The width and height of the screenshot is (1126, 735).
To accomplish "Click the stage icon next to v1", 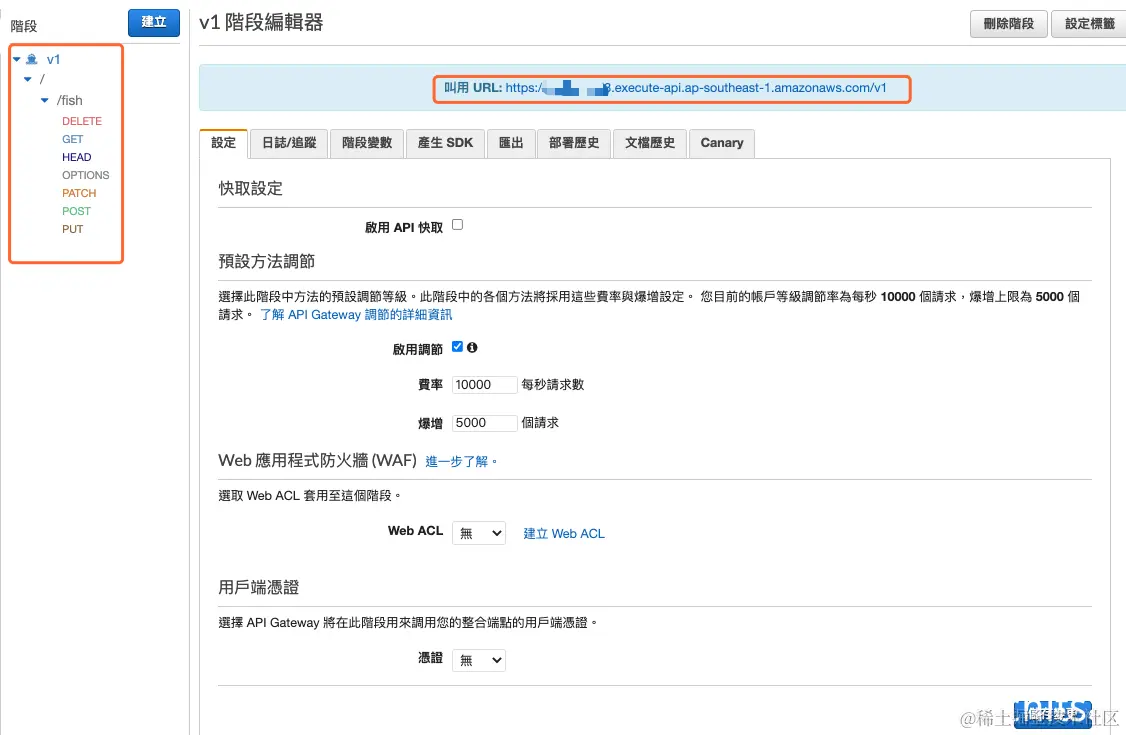I will click(x=31, y=59).
